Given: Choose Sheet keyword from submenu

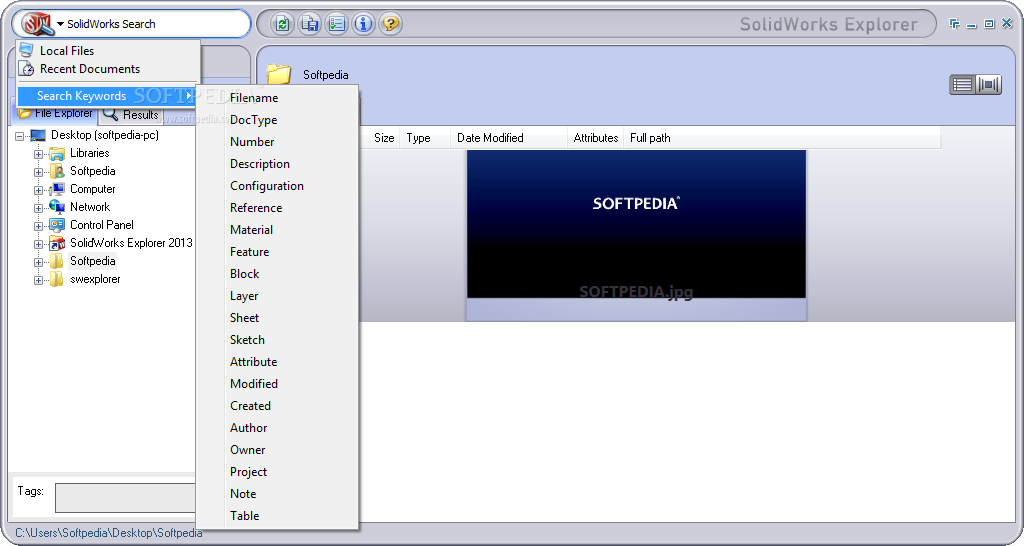Looking at the screenshot, I should point(277,317).
